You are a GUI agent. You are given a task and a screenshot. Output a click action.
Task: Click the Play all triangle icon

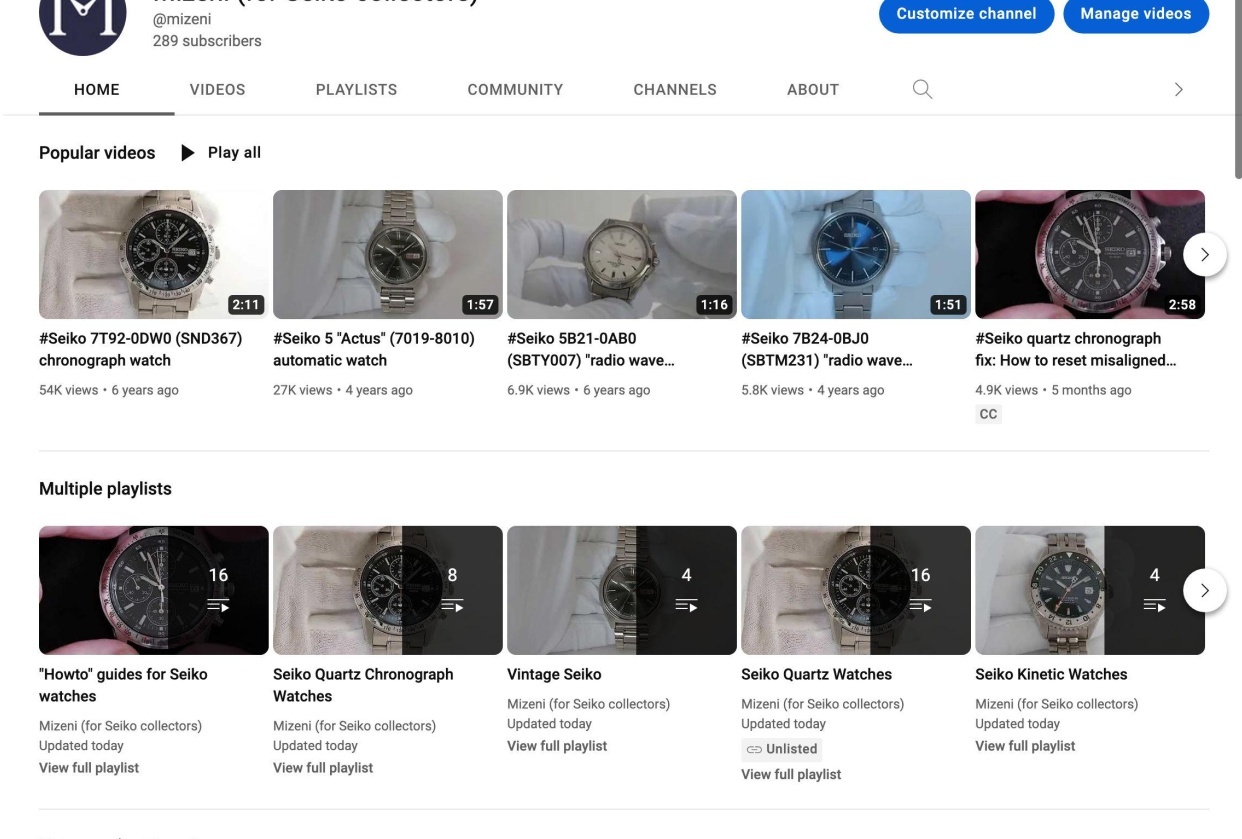(x=187, y=153)
